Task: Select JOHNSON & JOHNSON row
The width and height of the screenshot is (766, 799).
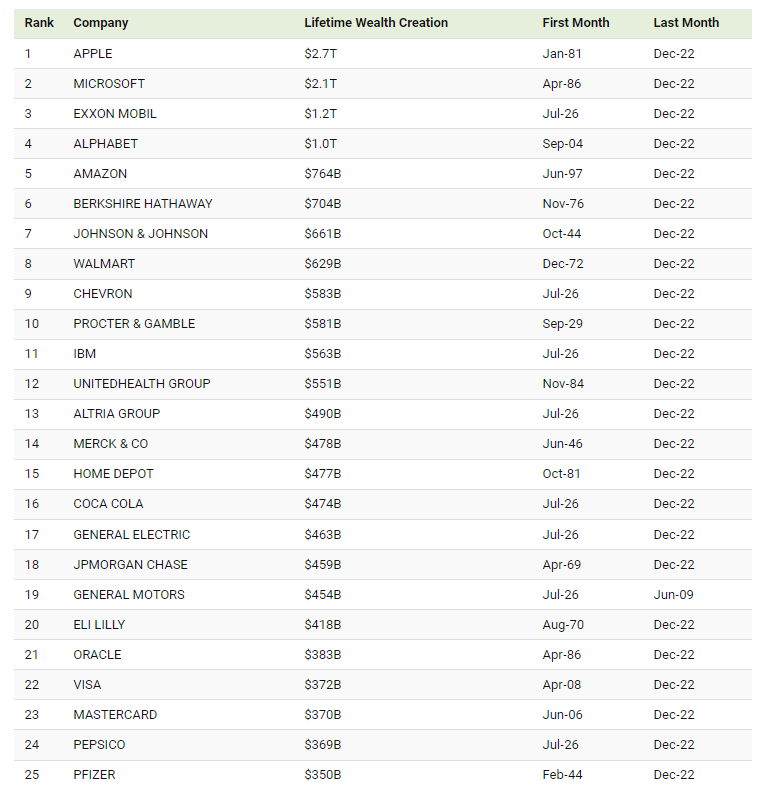Action: pos(383,234)
